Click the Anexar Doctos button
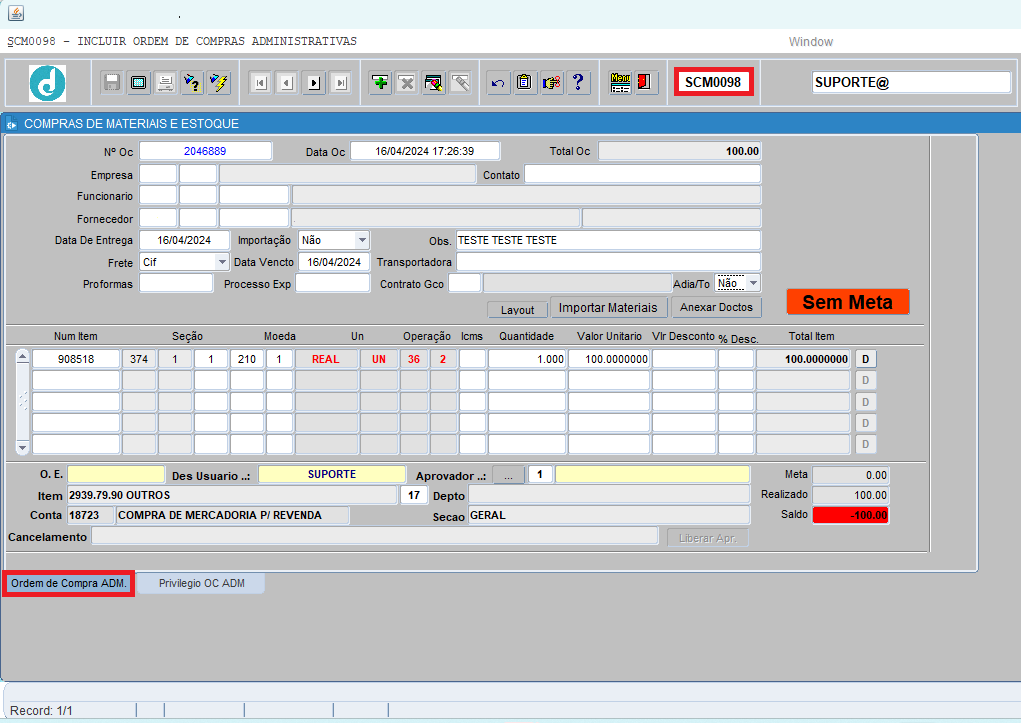This screenshot has height=723, width=1021. click(716, 307)
